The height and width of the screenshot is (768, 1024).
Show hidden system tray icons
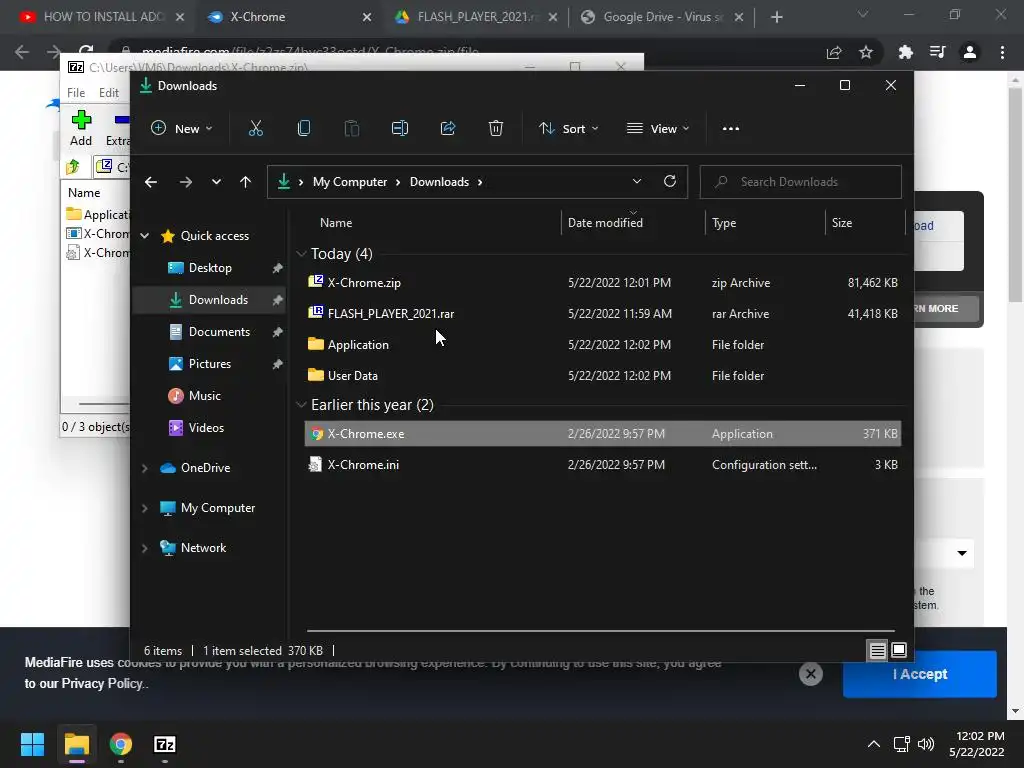pyautogui.click(x=873, y=744)
